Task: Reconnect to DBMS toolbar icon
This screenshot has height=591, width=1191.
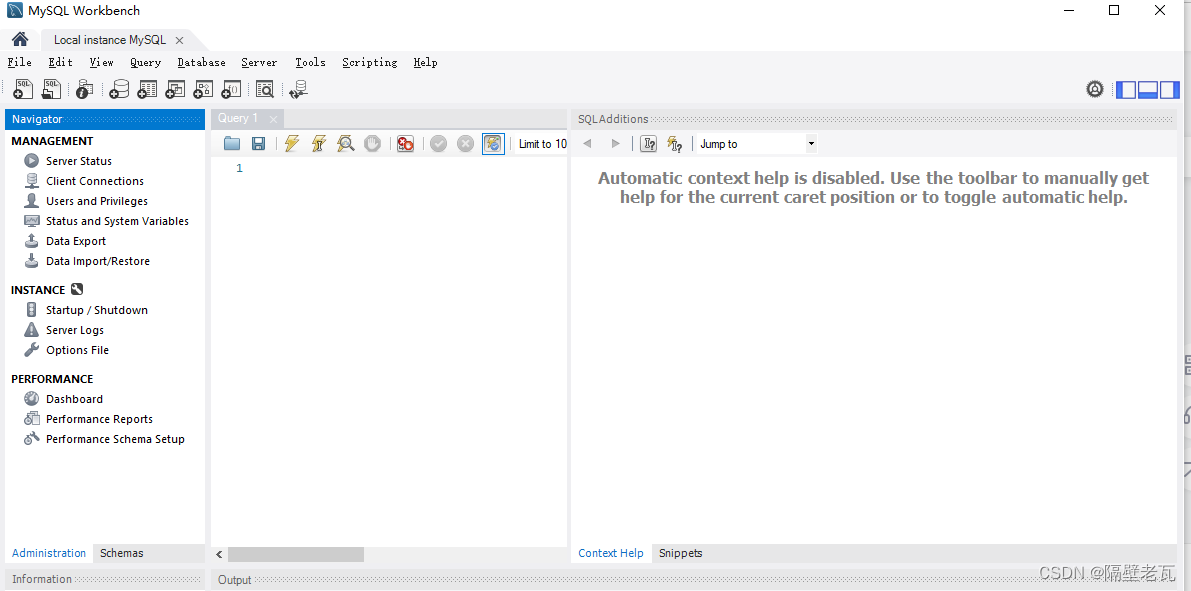Action: [299, 90]
